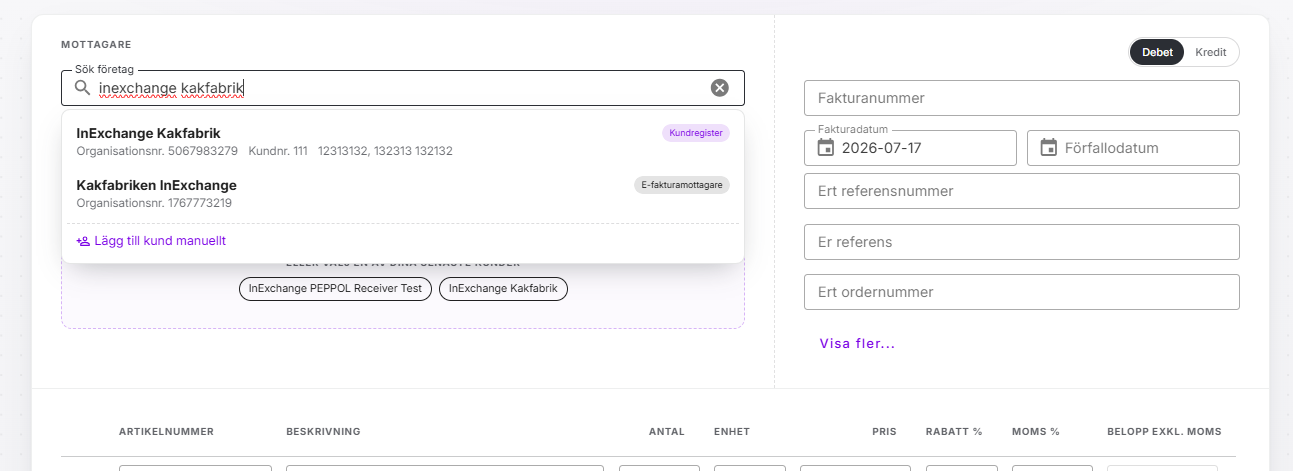Select recent customer InExchange Kakfabrik chip
The width and height of the screenshot is (1293, 471).
click(504, 289)
